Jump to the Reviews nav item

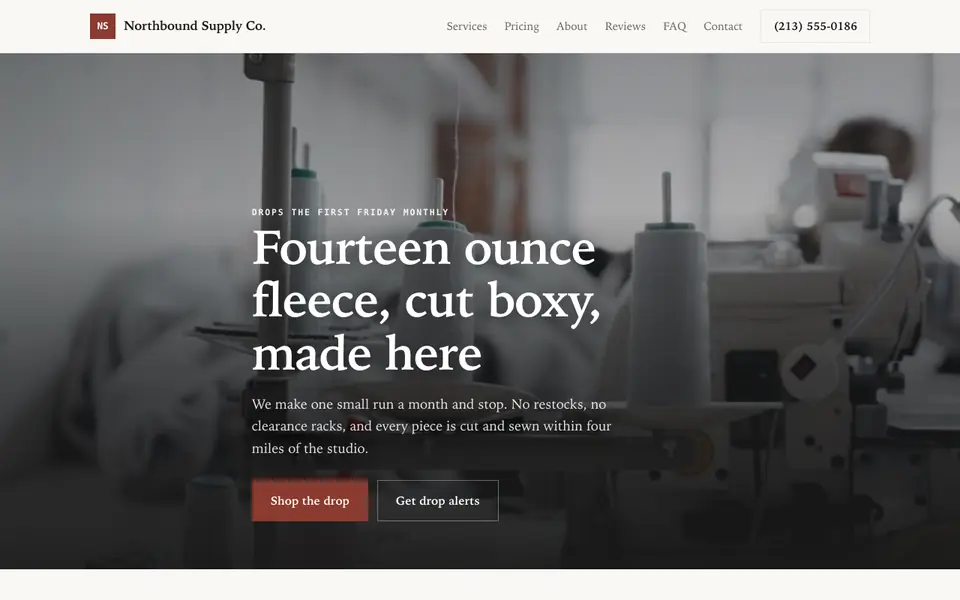pyautogui.click(x=625, y=26)
